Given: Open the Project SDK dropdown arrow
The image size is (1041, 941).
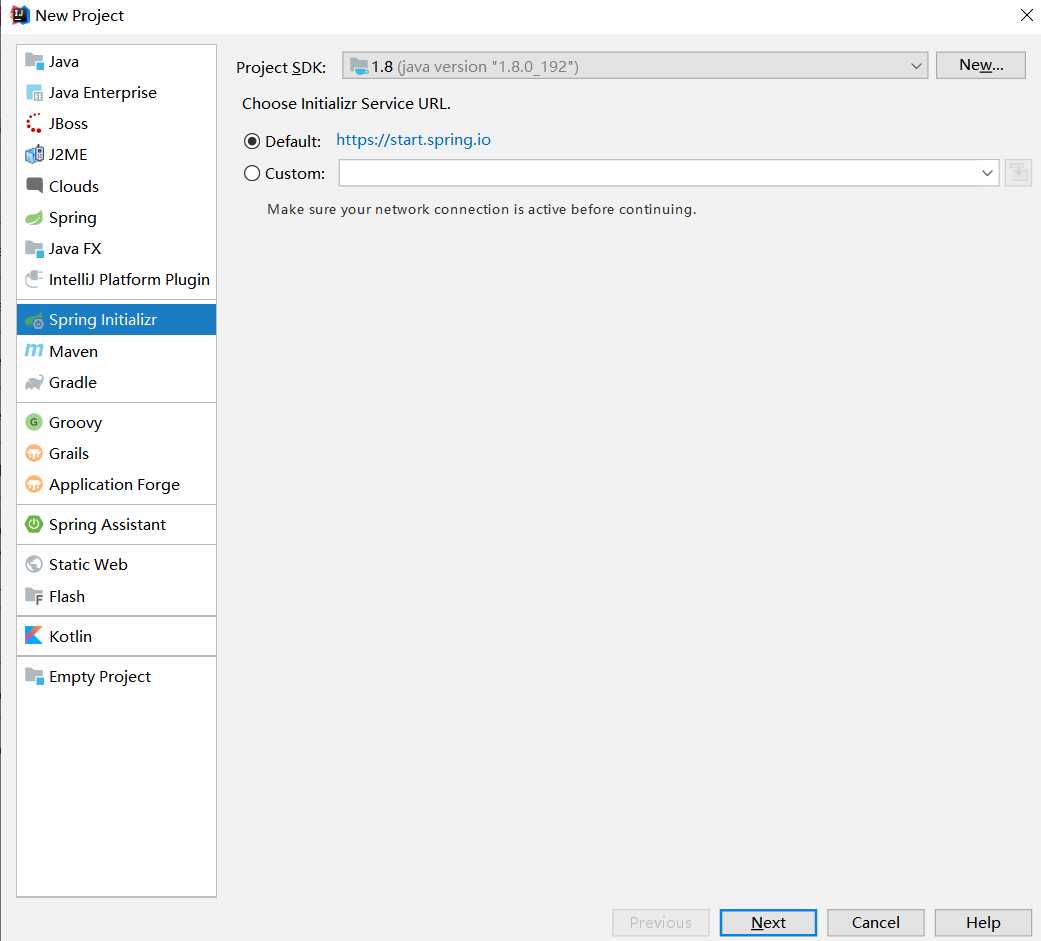Looking at the screenshot, I should [916, 66].
